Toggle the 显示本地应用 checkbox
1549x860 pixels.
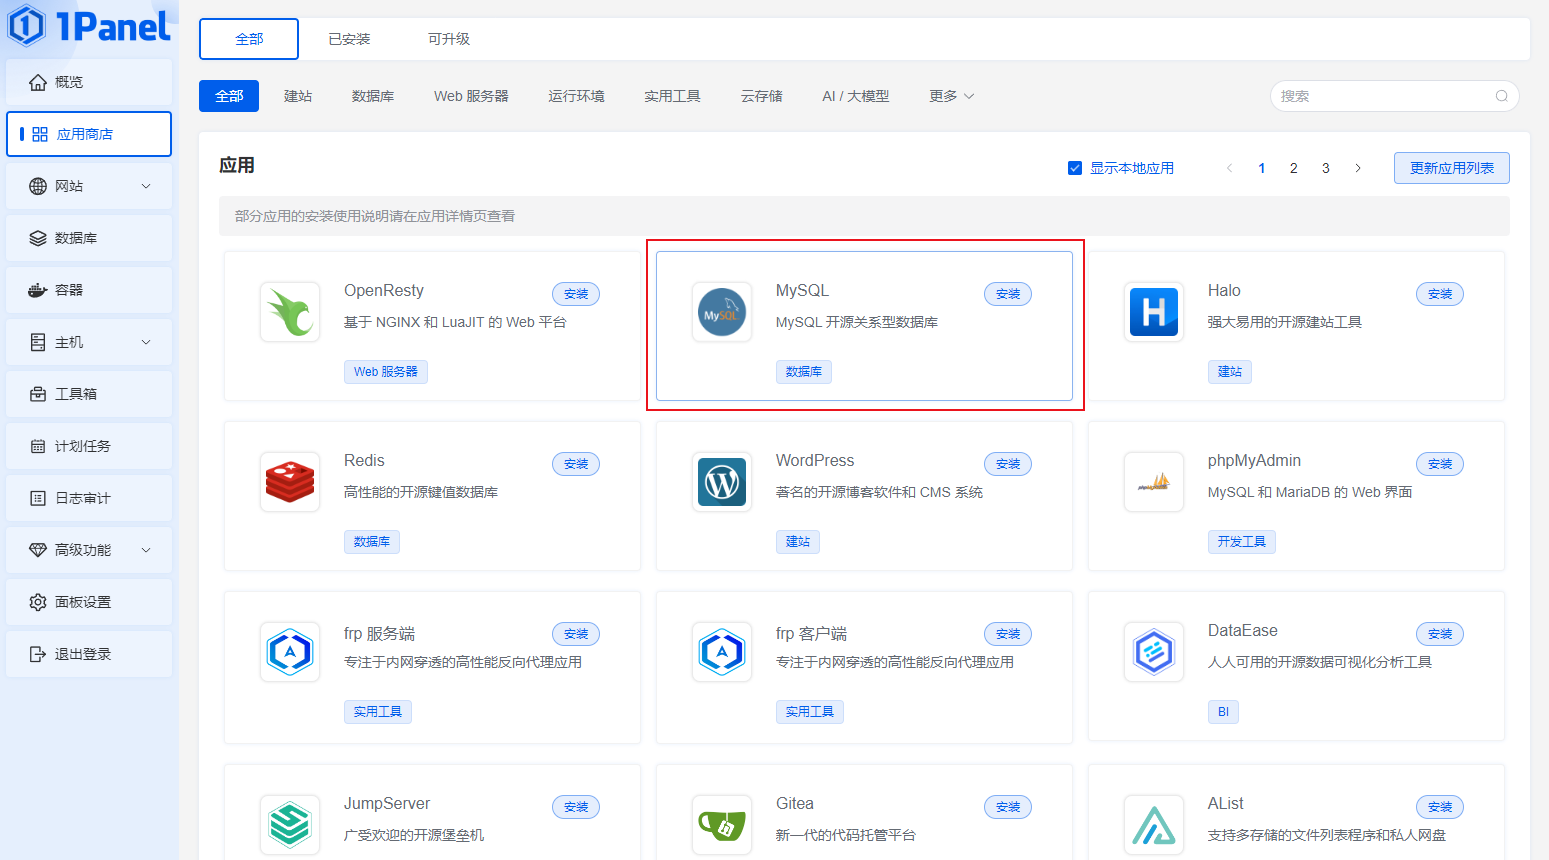[x=1075, y=168]
